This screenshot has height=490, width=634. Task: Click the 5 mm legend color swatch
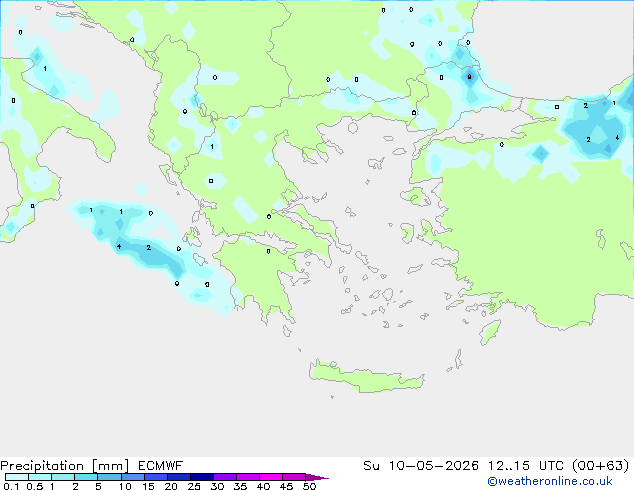tap(109, 477)
